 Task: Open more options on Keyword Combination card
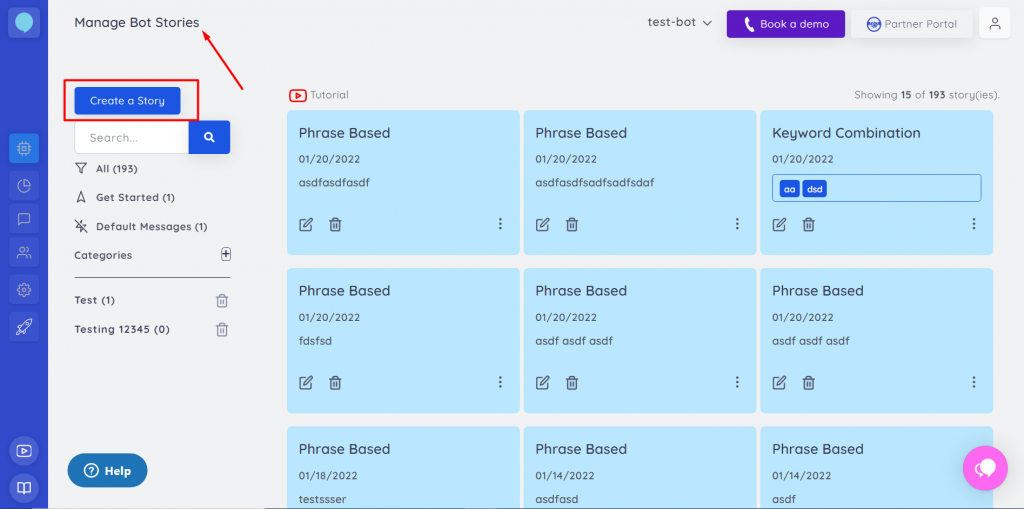tap(974, 224)
